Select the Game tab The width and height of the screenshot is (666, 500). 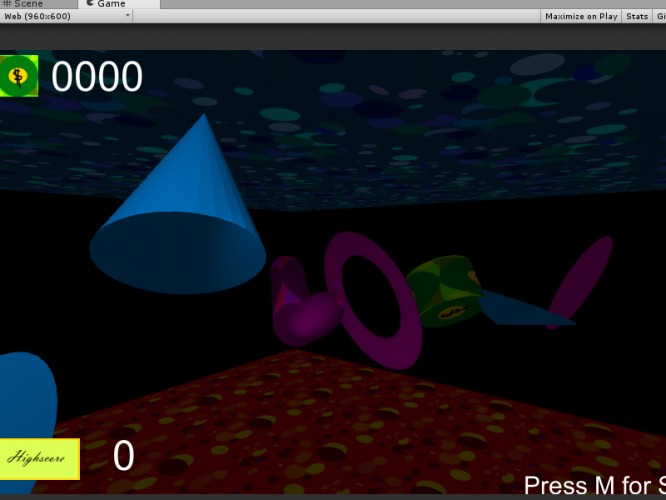[x=119, y=4]
